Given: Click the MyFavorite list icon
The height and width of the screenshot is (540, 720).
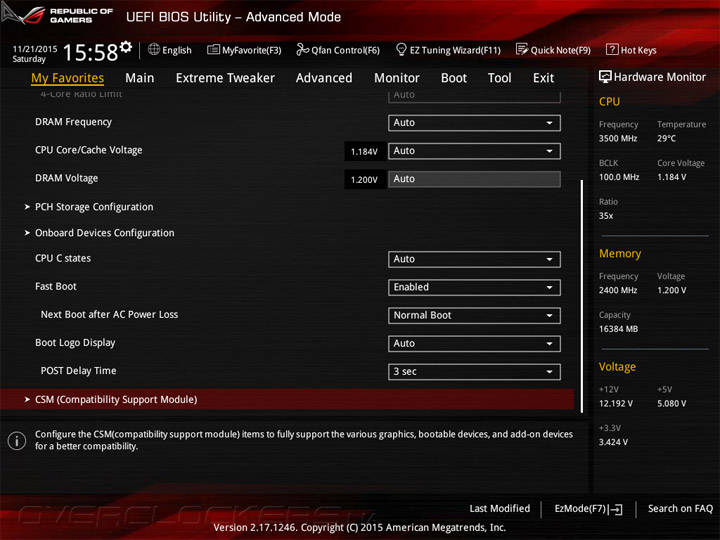Looking at the screenshot, I should point(213,49).
